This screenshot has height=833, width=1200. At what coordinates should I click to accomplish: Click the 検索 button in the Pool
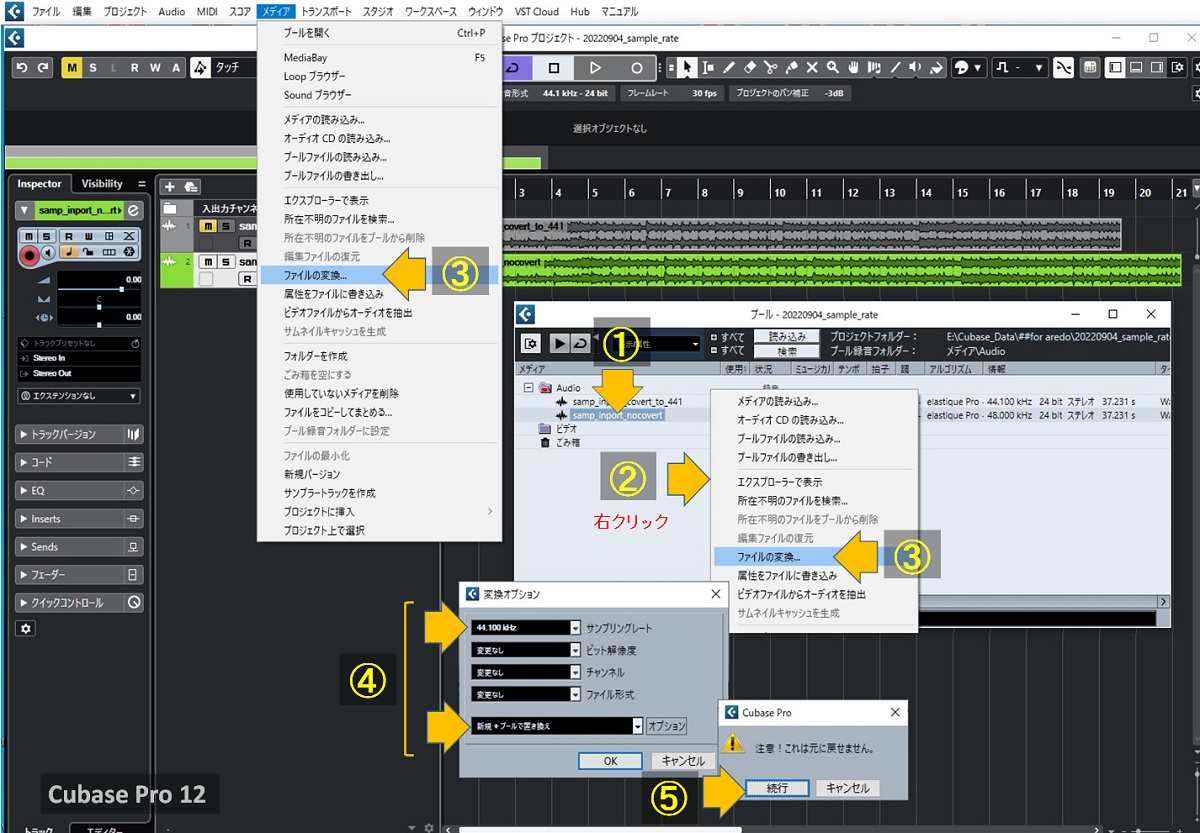click(x=785, y=351)
